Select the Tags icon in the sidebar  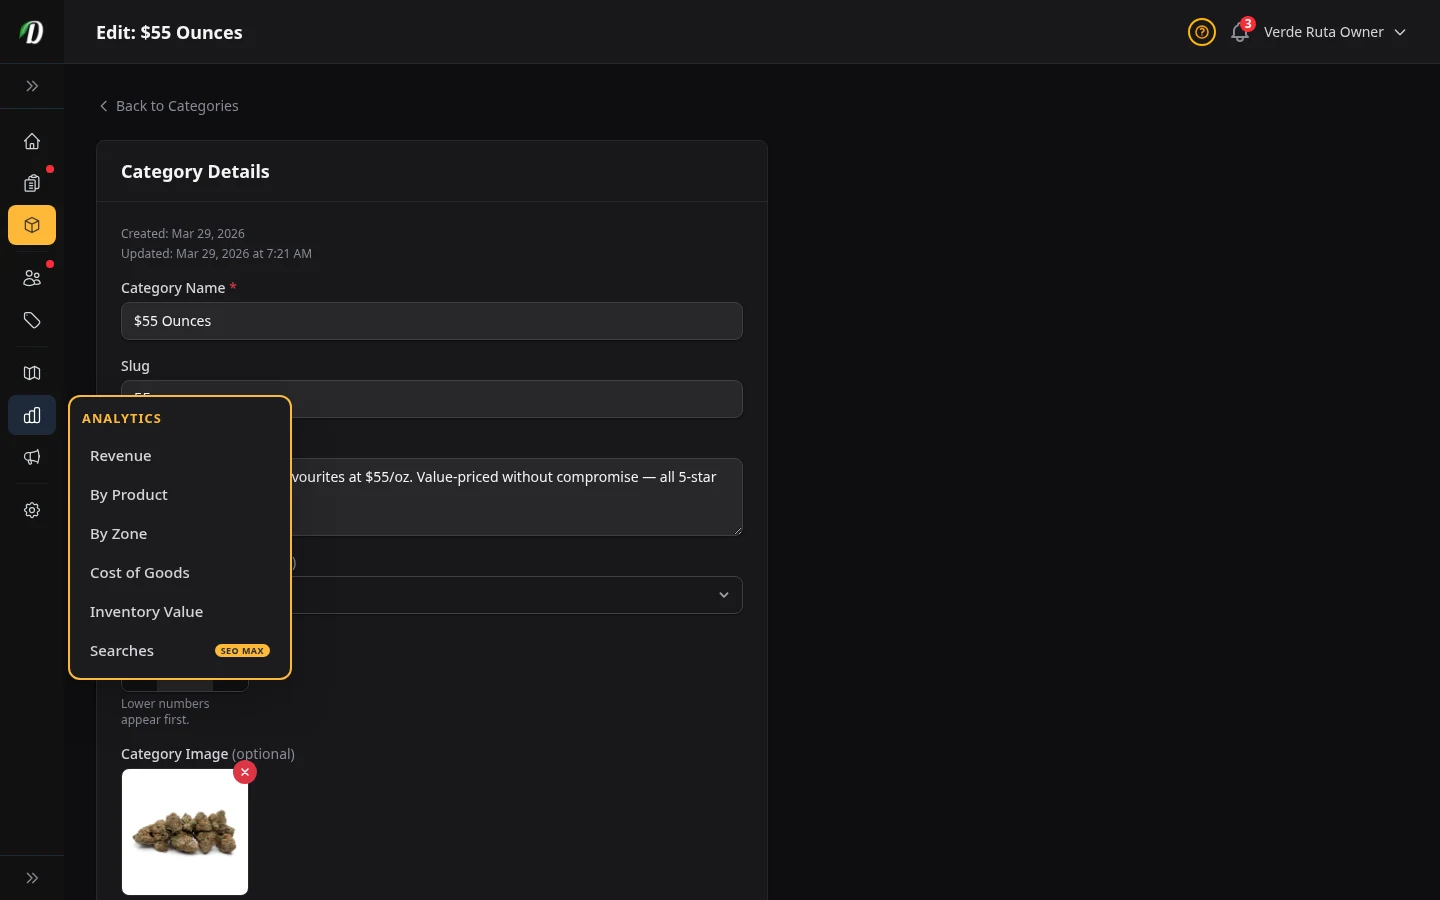pyautogui.click(x=32, y=321)
